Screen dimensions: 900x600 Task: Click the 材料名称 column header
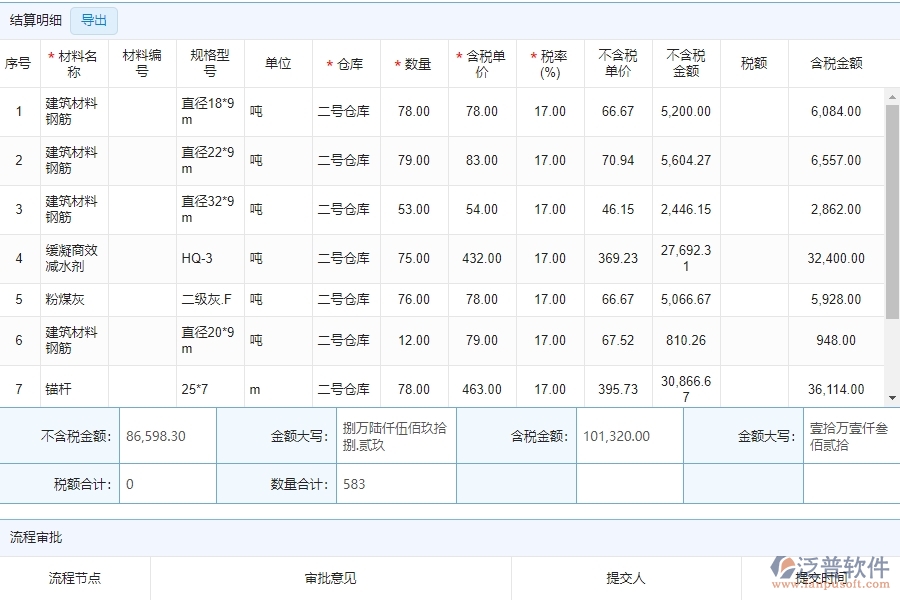pos(72,61)
